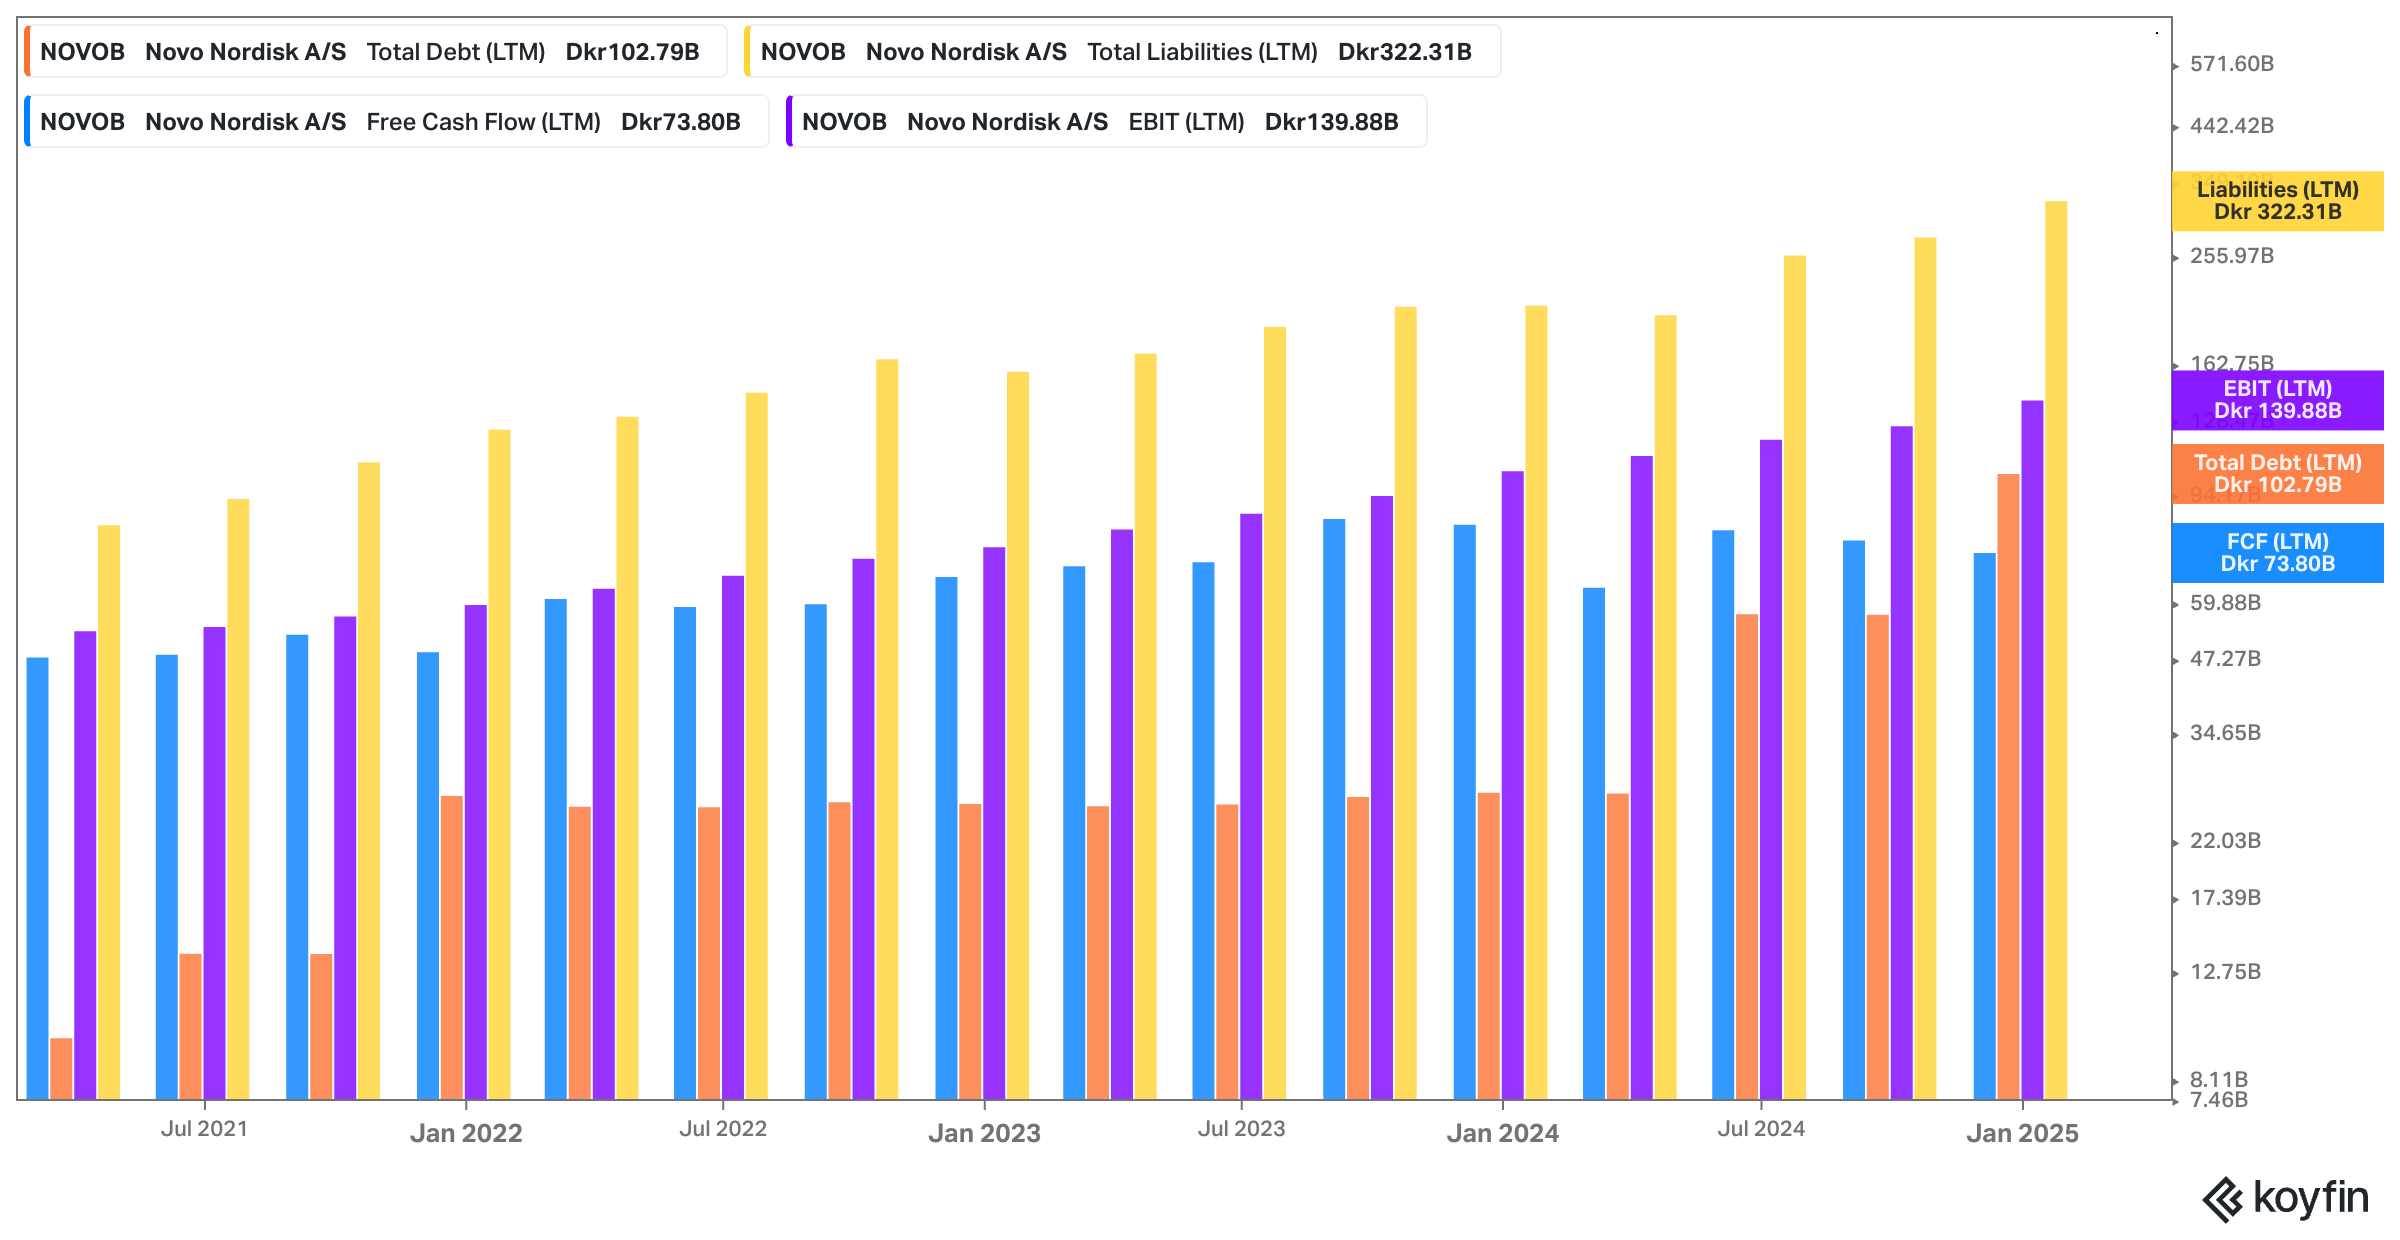The height and width of the screenshot is (1240, 2400).
Task: Select the Total Liabilities (LTM) legend entry
Action: [1122, 52]
